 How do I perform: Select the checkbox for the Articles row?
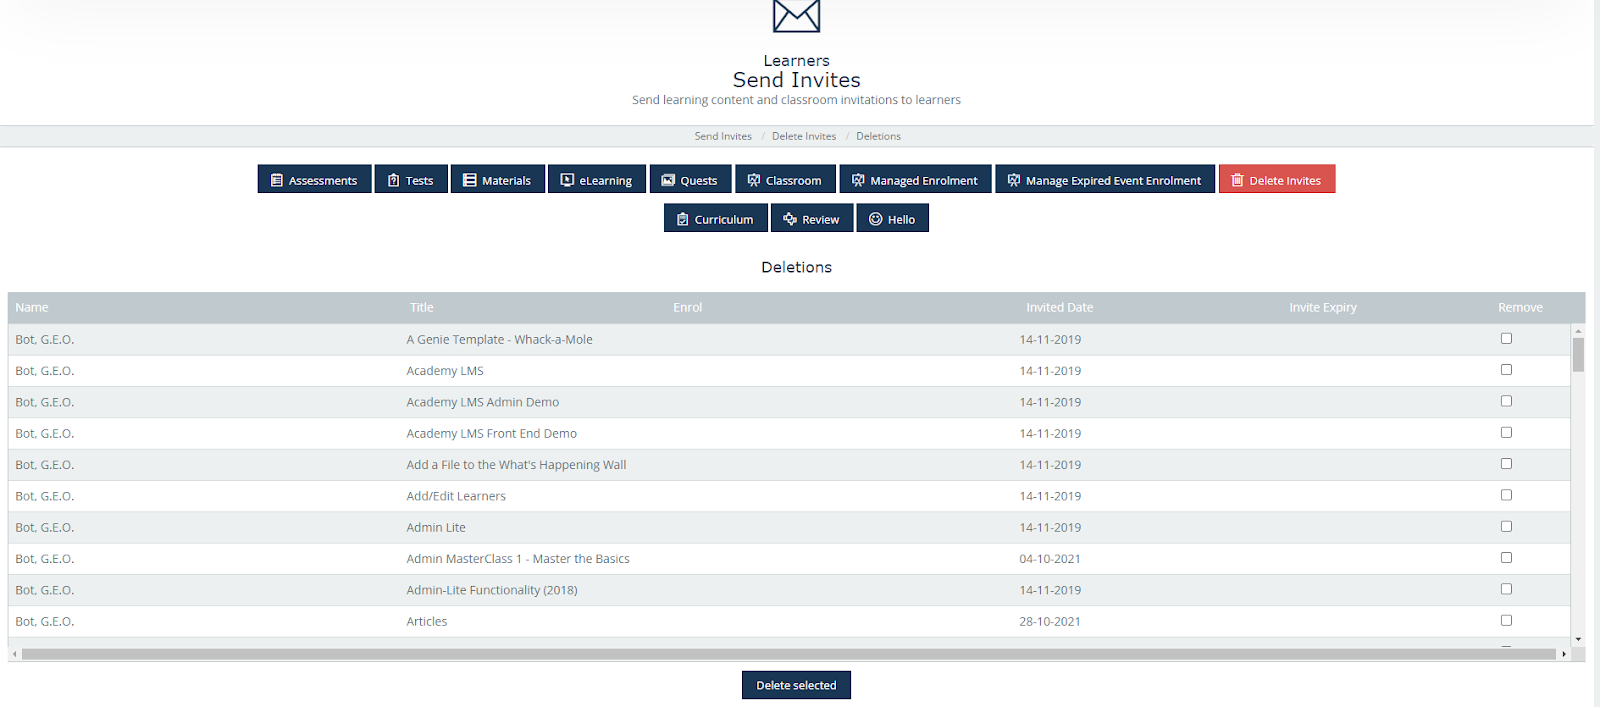pos(1506,621)
